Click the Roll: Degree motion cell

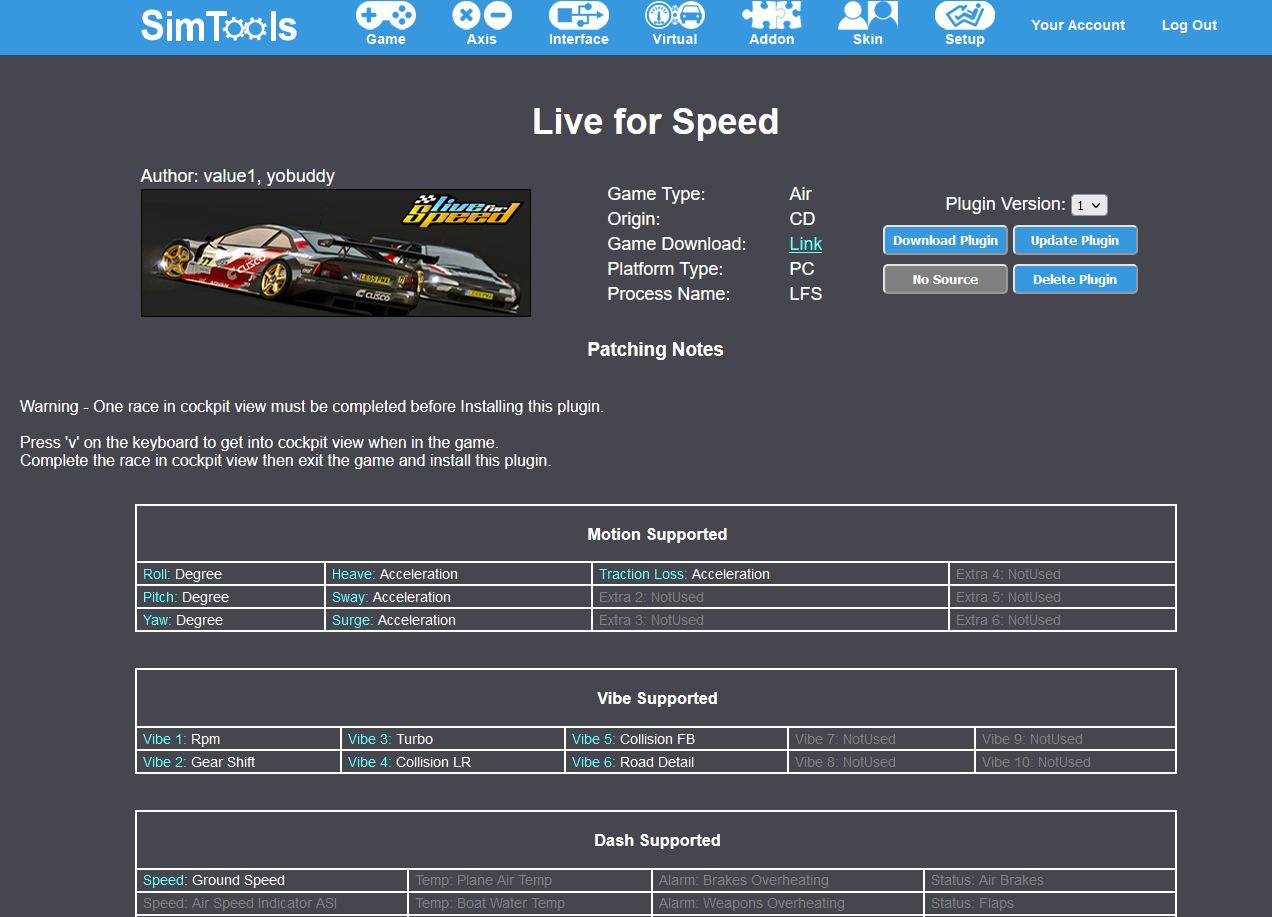(230, 574)
